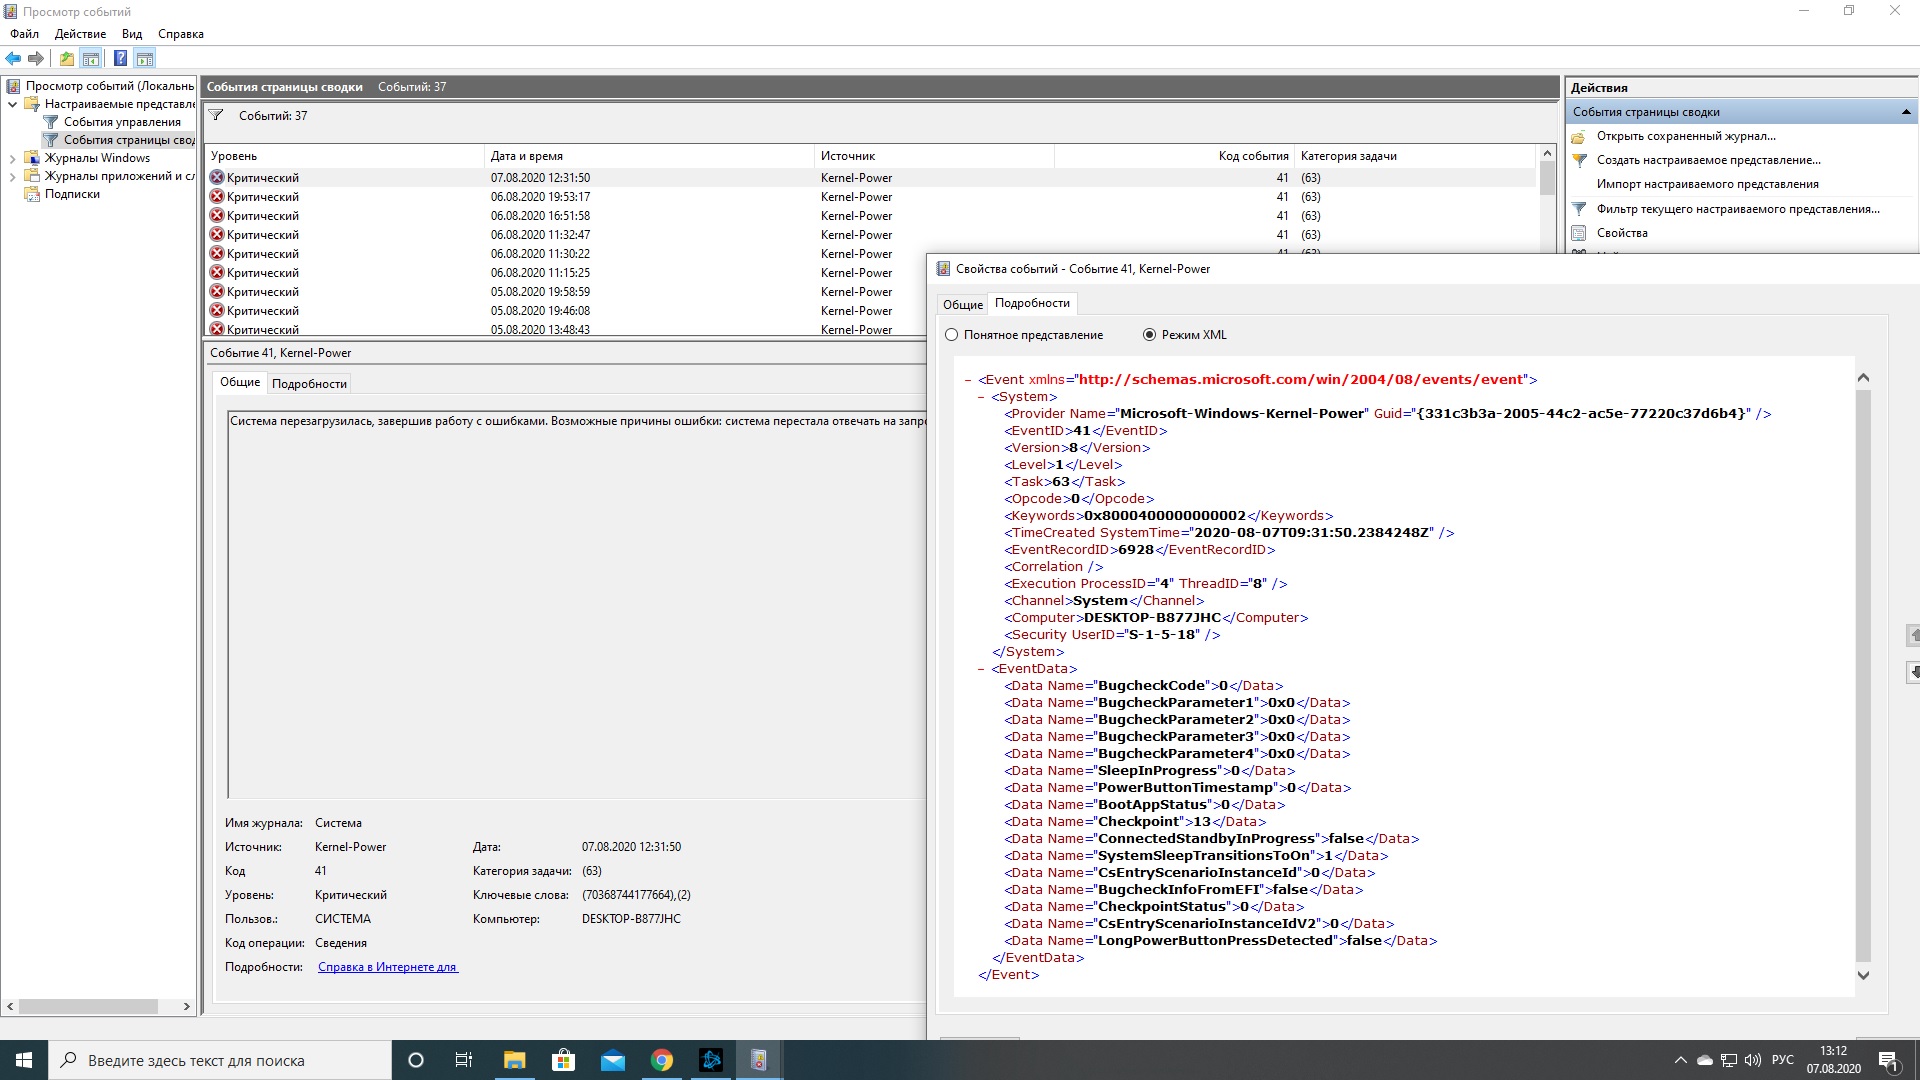Open Cortana circle icon on taskbar
The image size is (1920, 1080).
[x=416, y=1060]
